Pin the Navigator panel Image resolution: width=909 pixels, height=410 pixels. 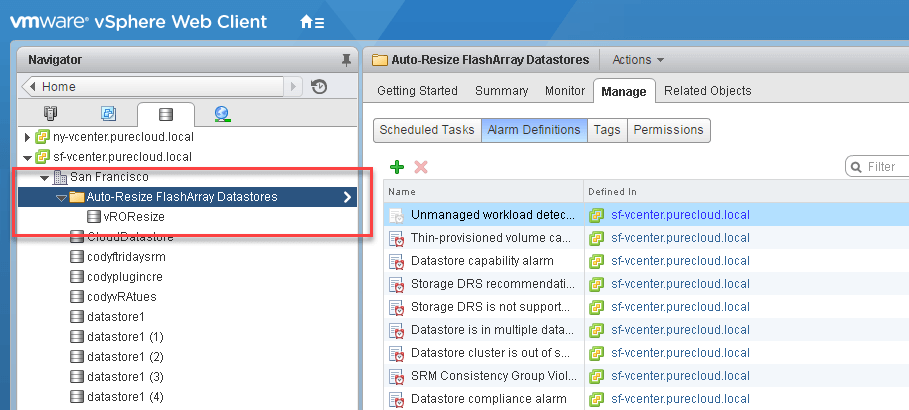tap(346, 60)
